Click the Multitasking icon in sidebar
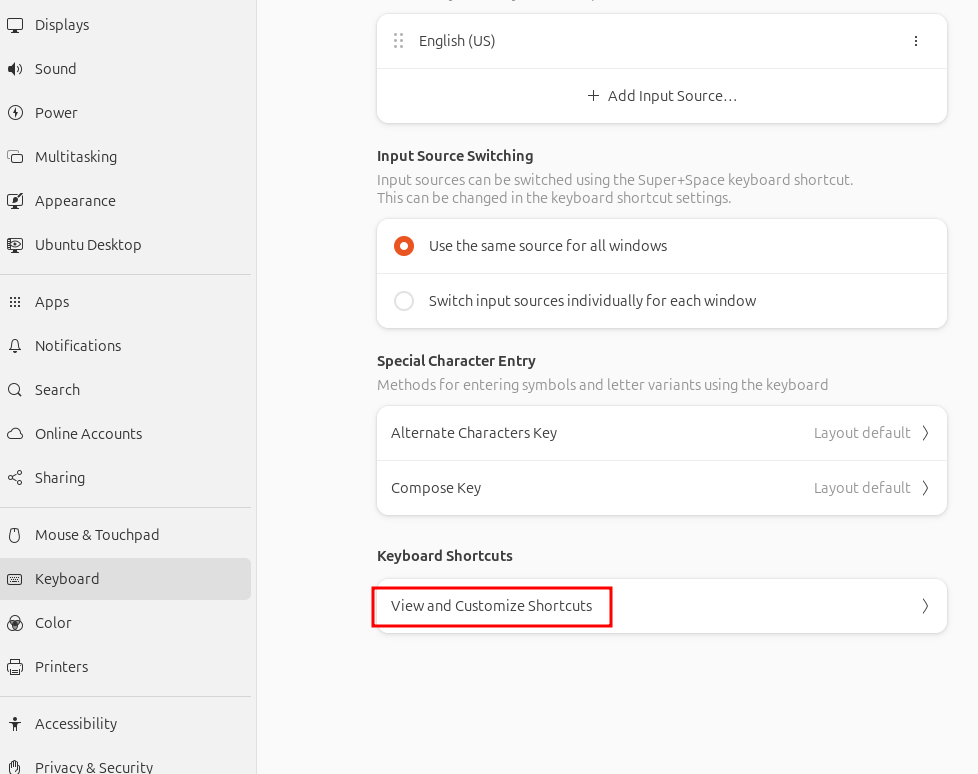The width and height of the screenshot is (978, 774). pos(15,157)
